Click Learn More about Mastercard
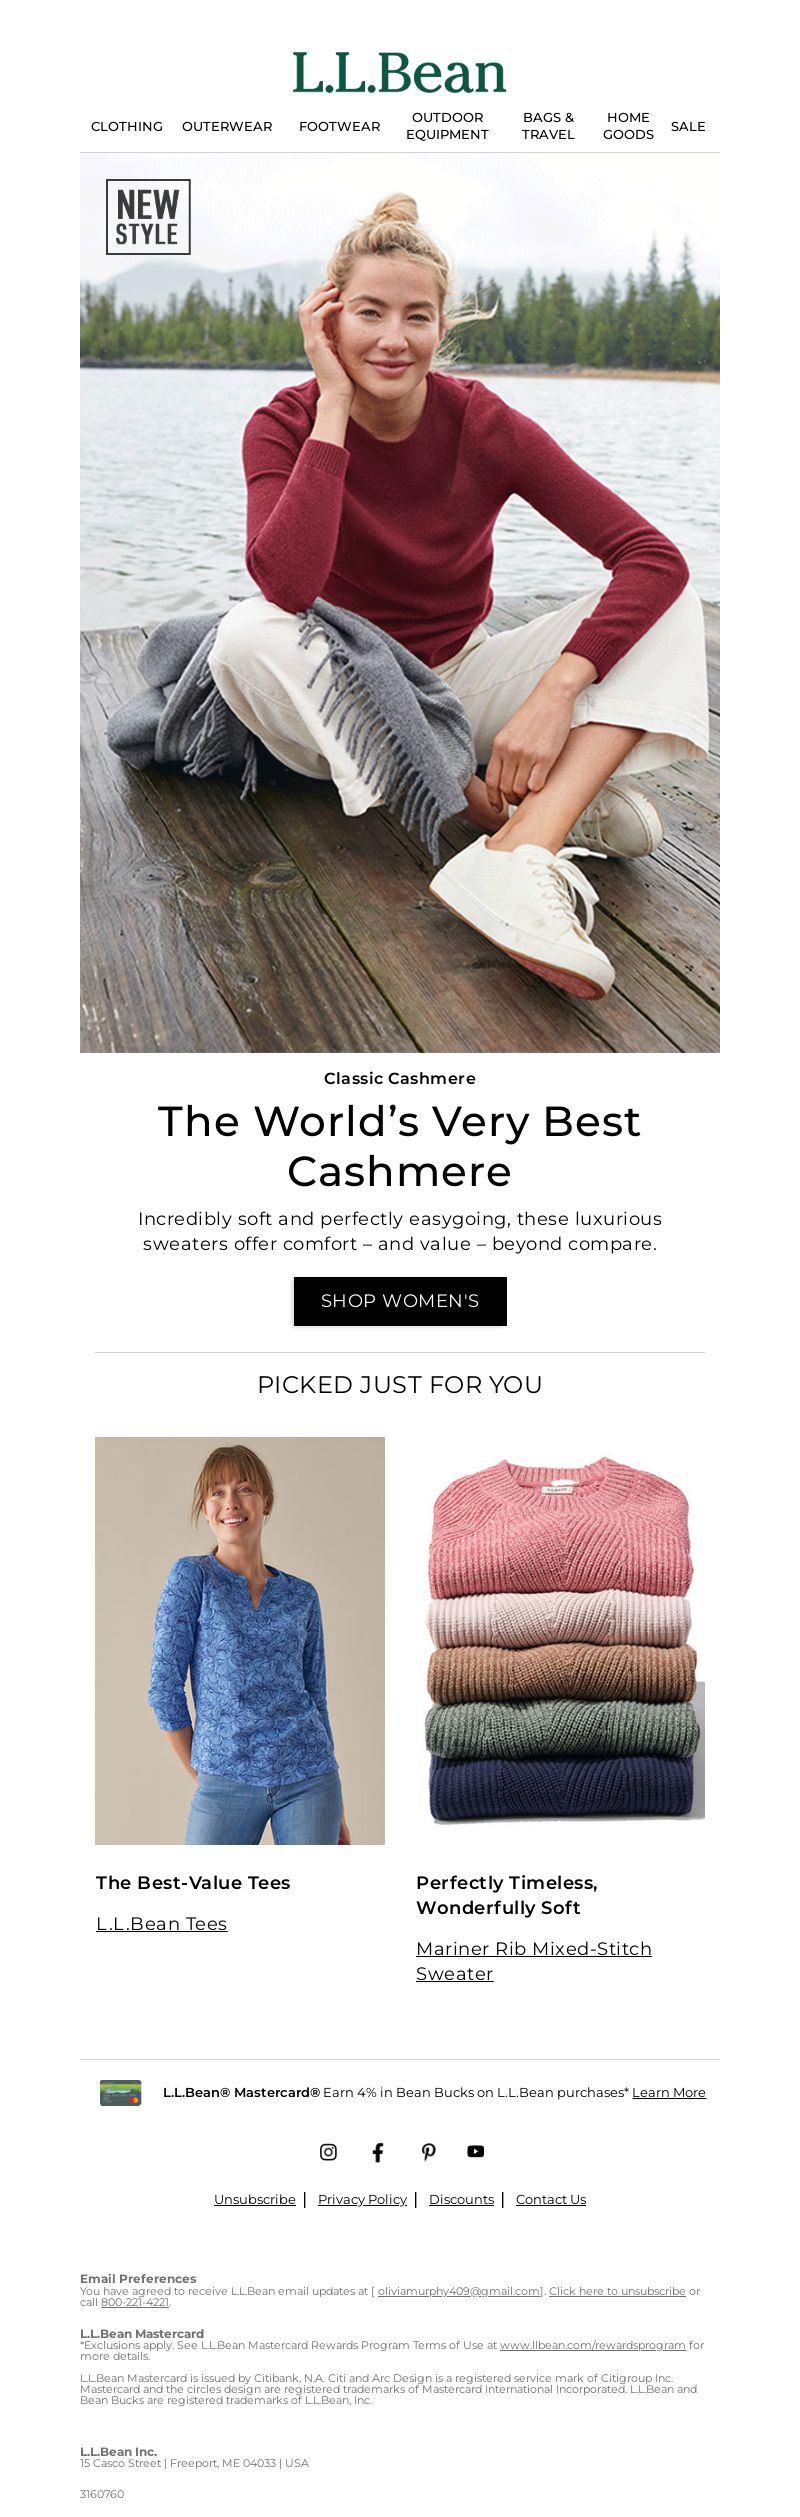800x2517 pixels. click(669, 2092)
